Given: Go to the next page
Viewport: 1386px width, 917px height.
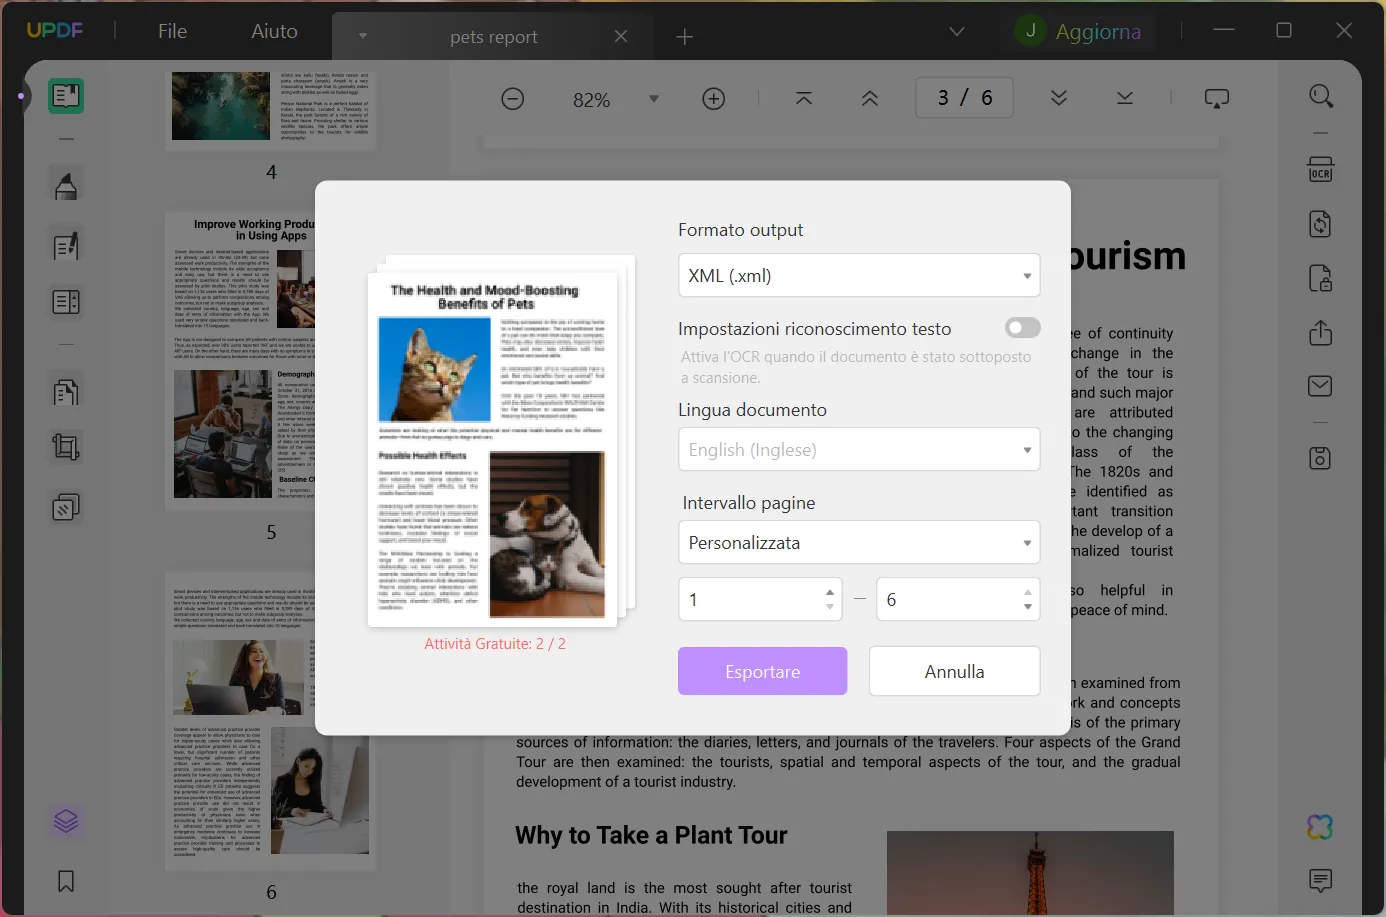Looking at the screenshot, I should click(1059, 98).
